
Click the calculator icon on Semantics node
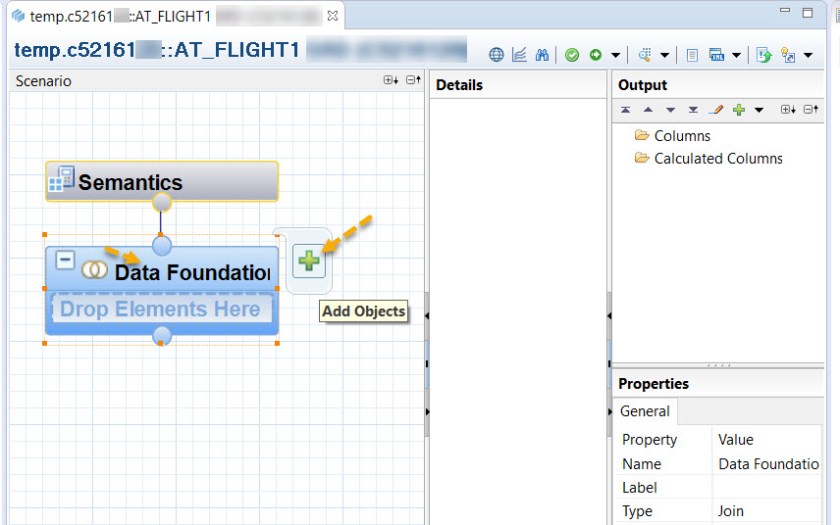pyautogui.click(x=61, y=178)
